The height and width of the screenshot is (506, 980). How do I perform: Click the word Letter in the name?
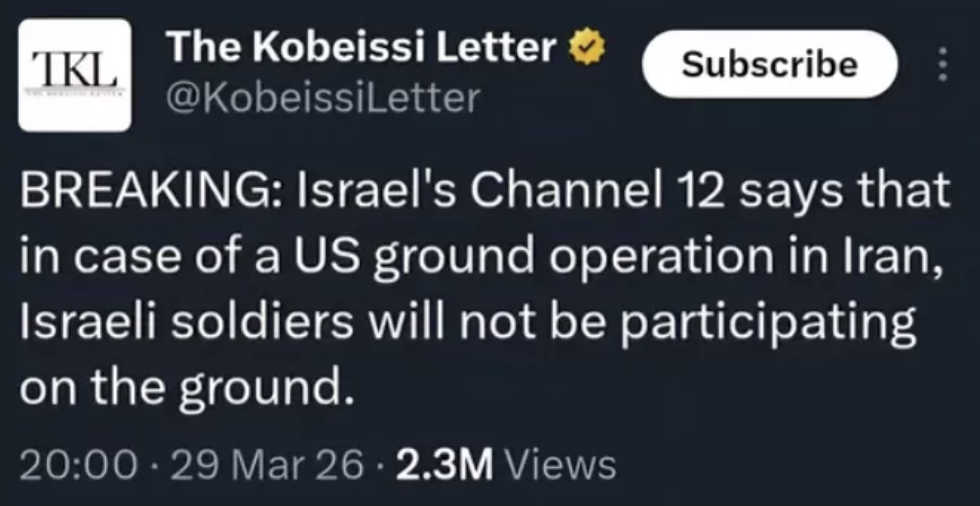tap(498, 46)
